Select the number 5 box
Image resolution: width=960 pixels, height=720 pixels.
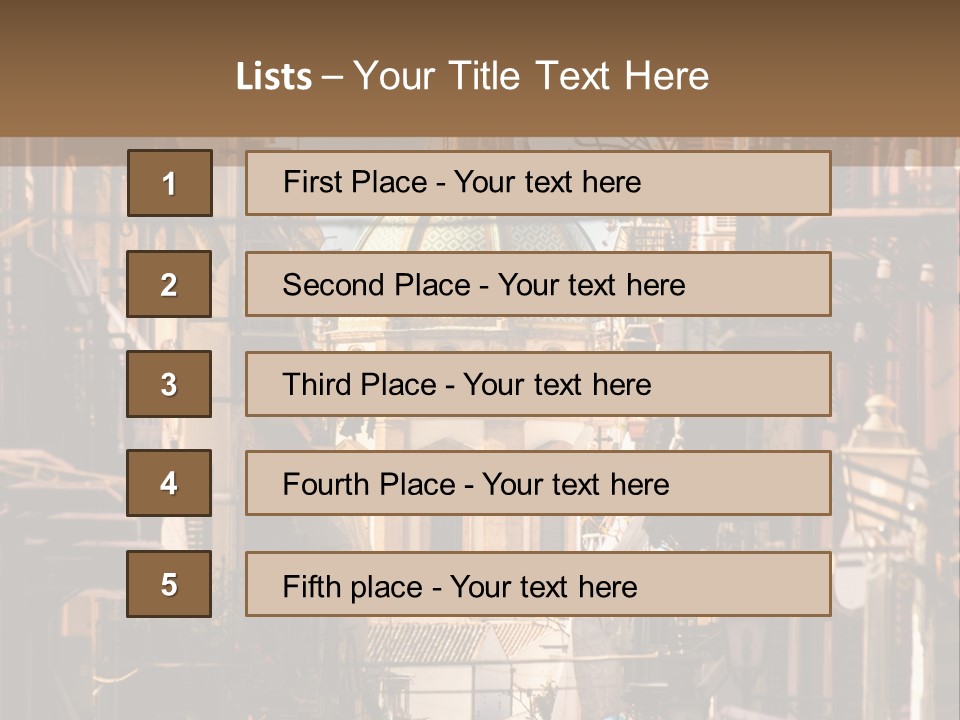point(169,584)
